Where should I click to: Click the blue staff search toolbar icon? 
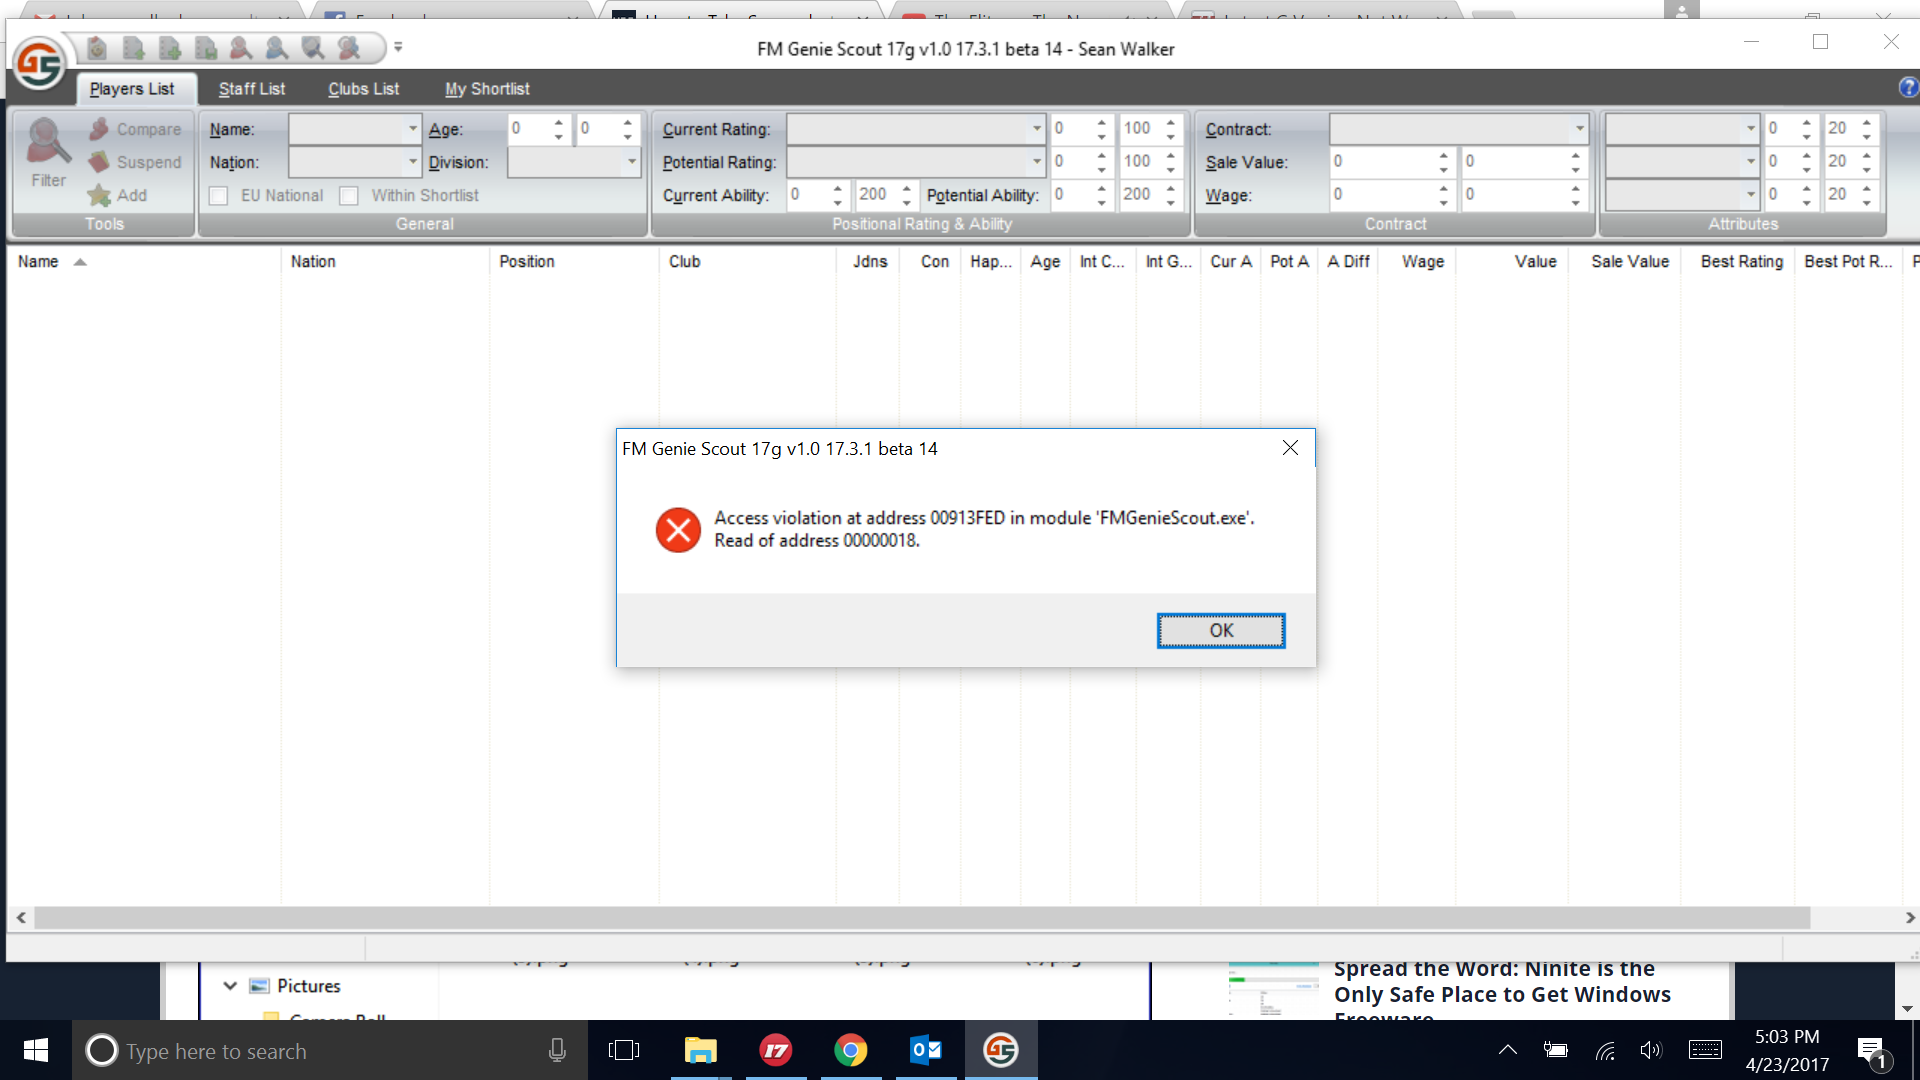click(x=277, y=47)
